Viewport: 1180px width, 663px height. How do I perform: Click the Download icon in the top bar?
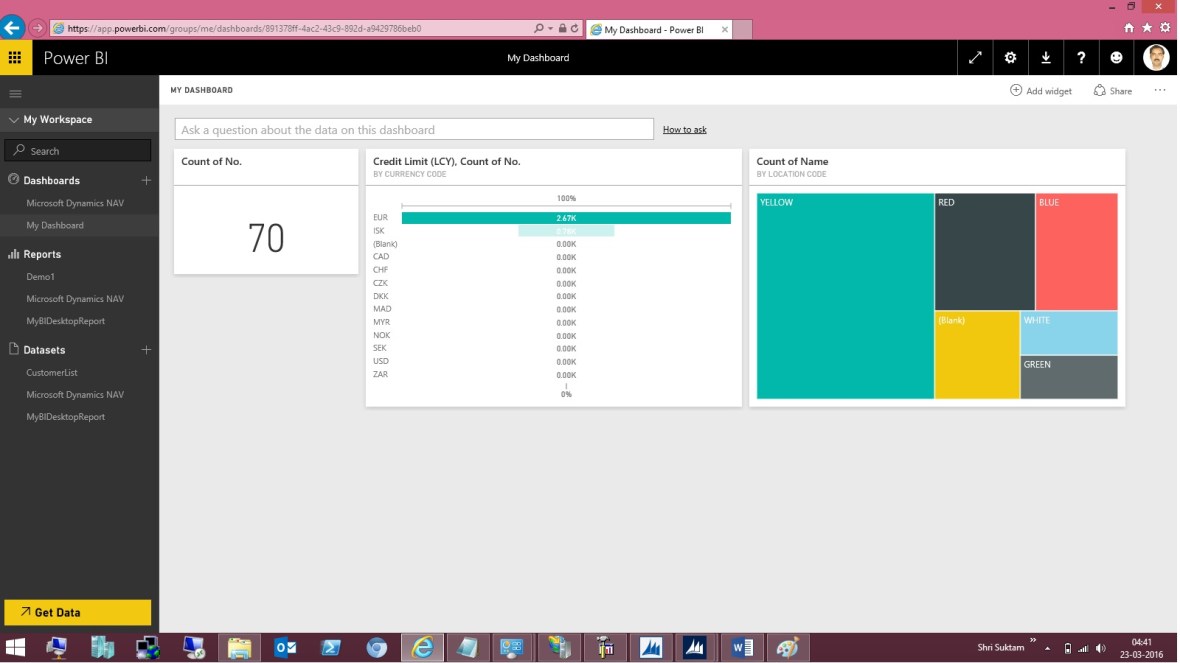click(1045, 58)
